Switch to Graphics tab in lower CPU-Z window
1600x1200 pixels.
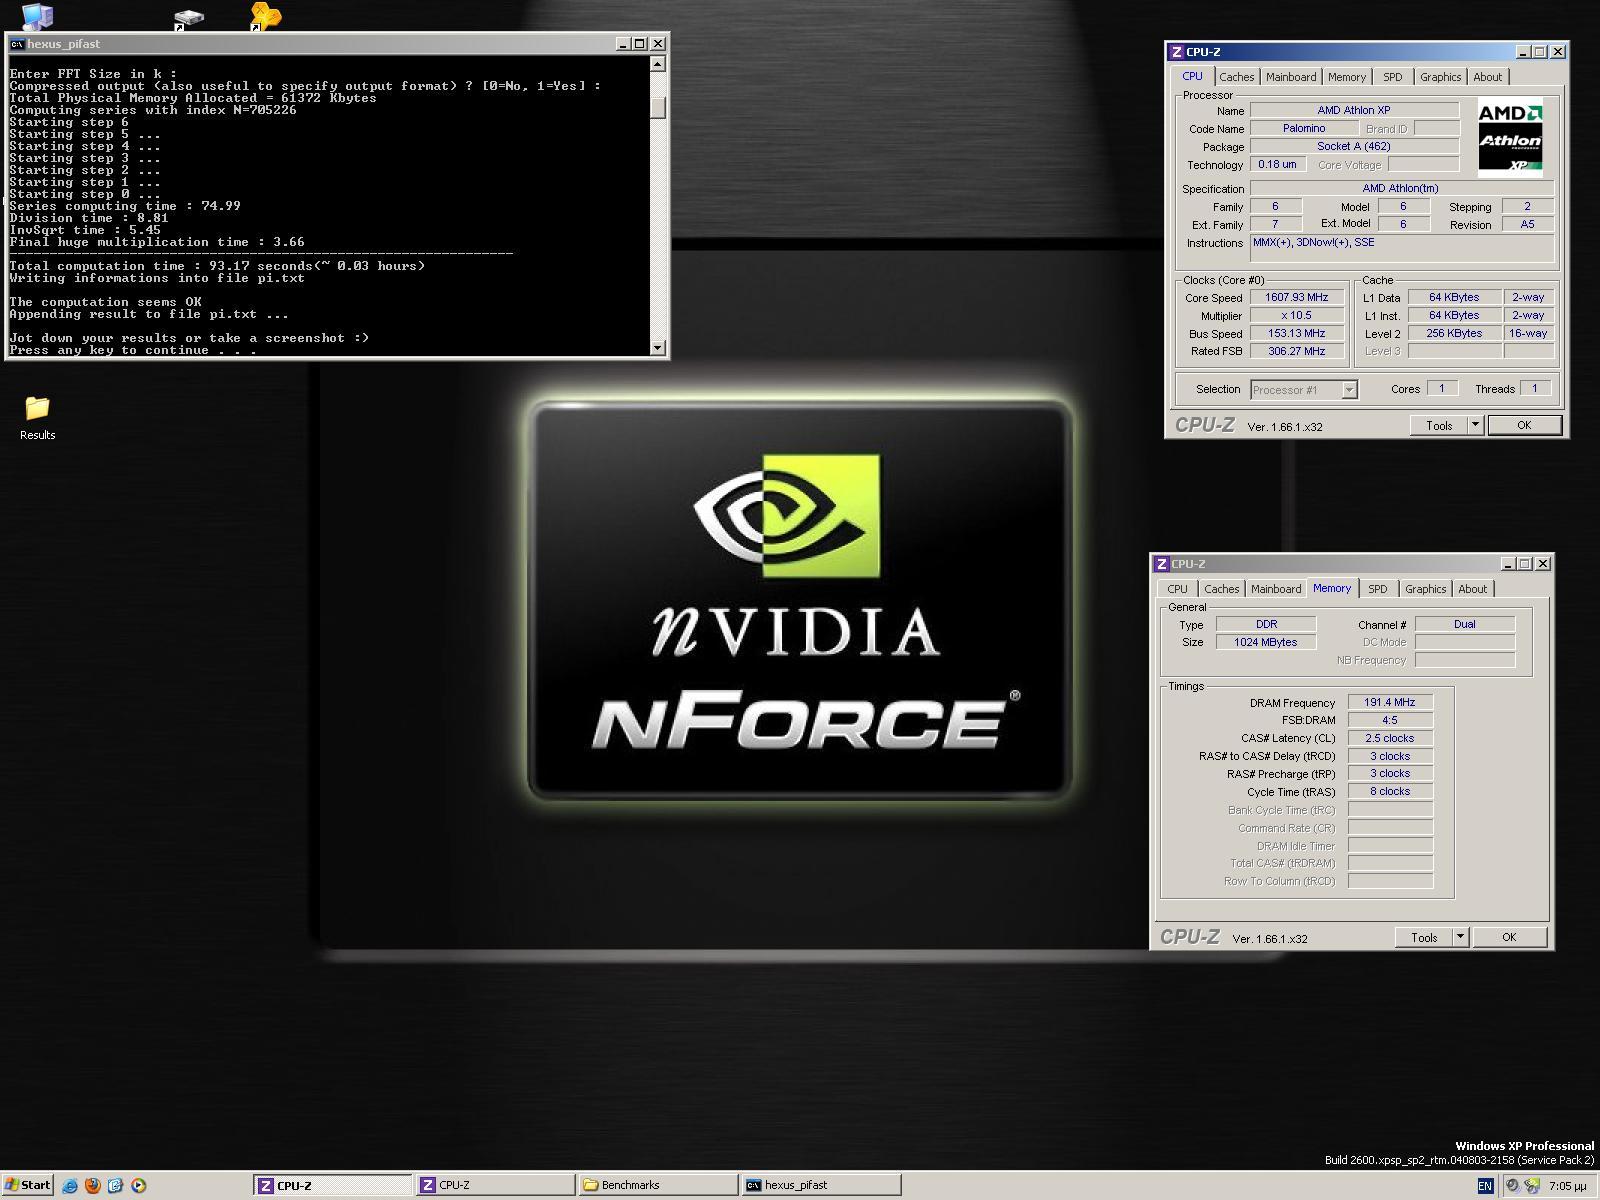click(x=1426, y=589)
